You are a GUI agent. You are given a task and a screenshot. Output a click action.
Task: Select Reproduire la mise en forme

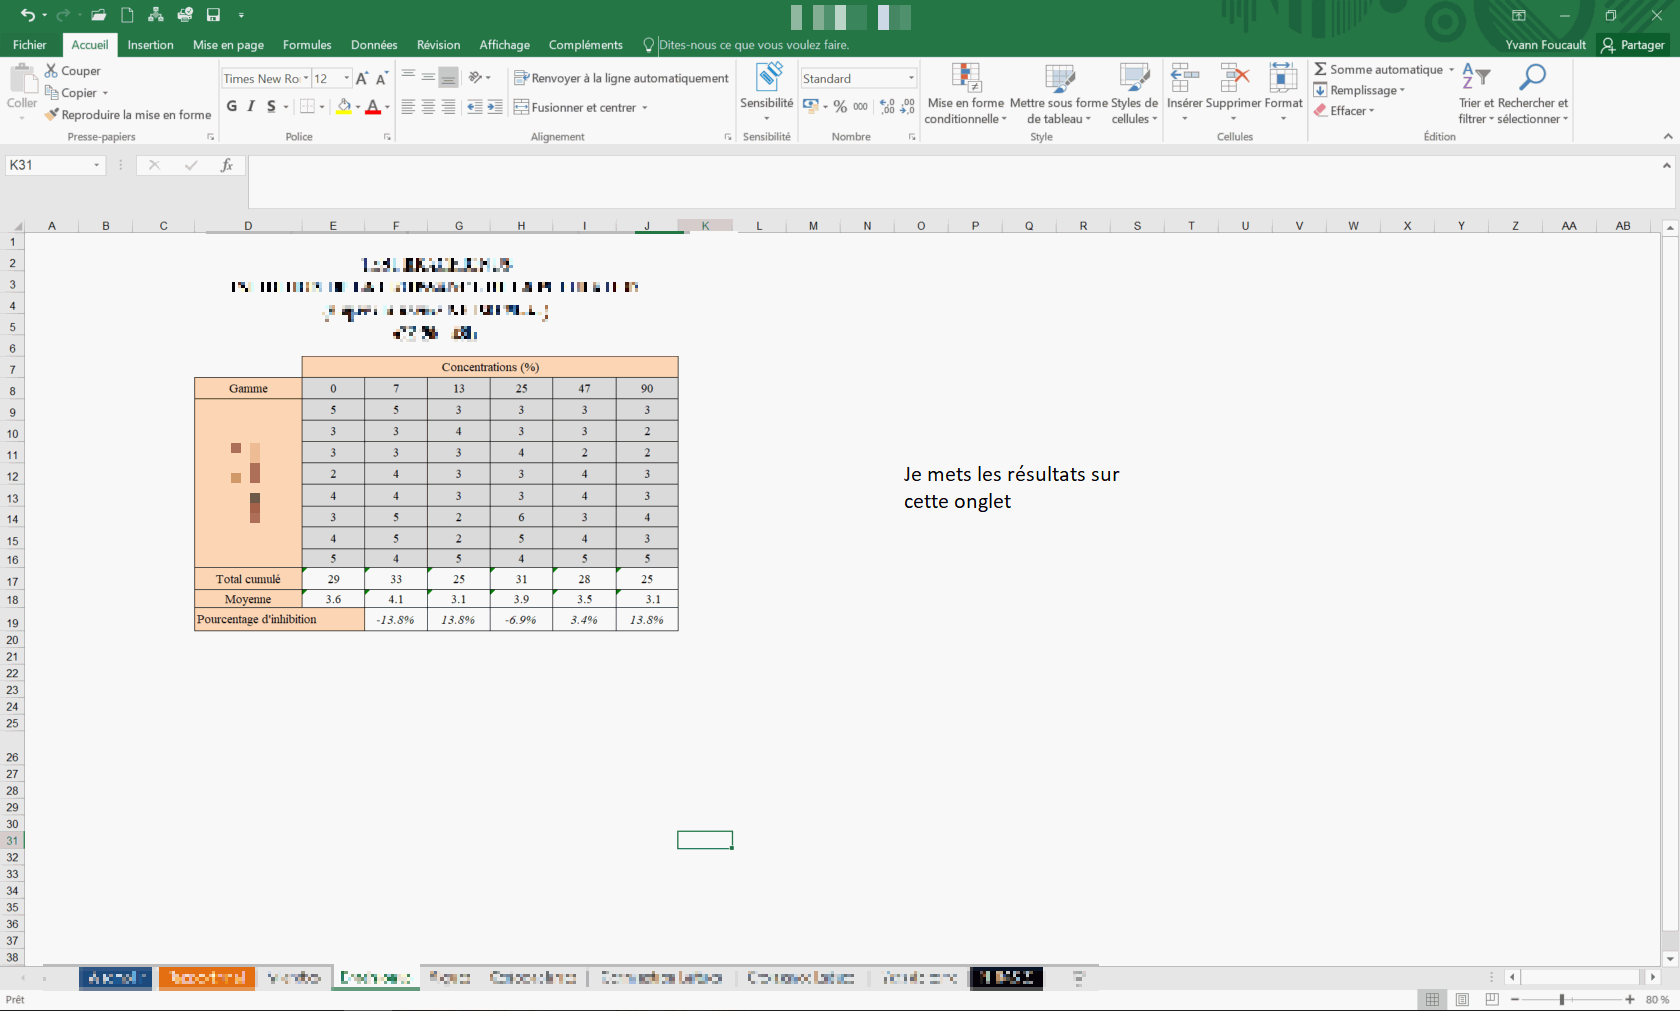(128, 115)
